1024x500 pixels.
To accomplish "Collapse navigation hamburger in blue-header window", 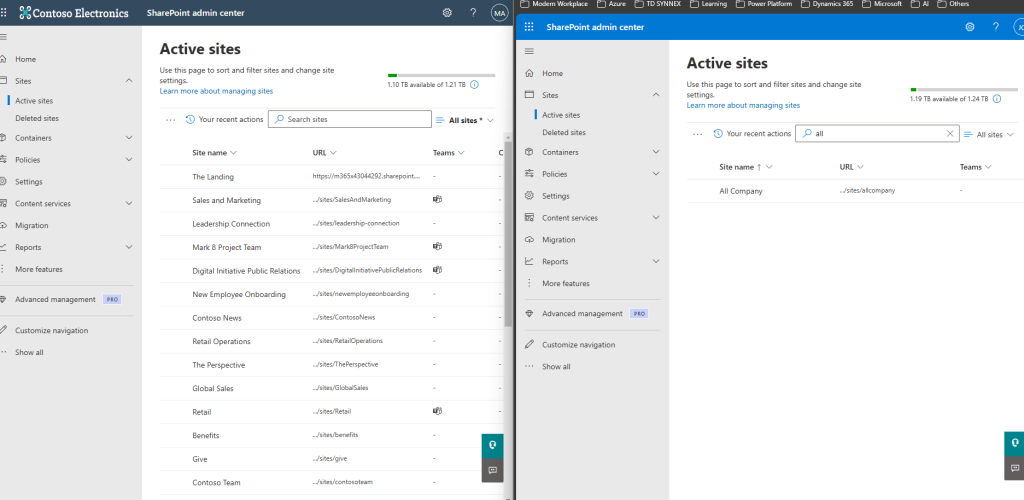I will click(529, 52).
